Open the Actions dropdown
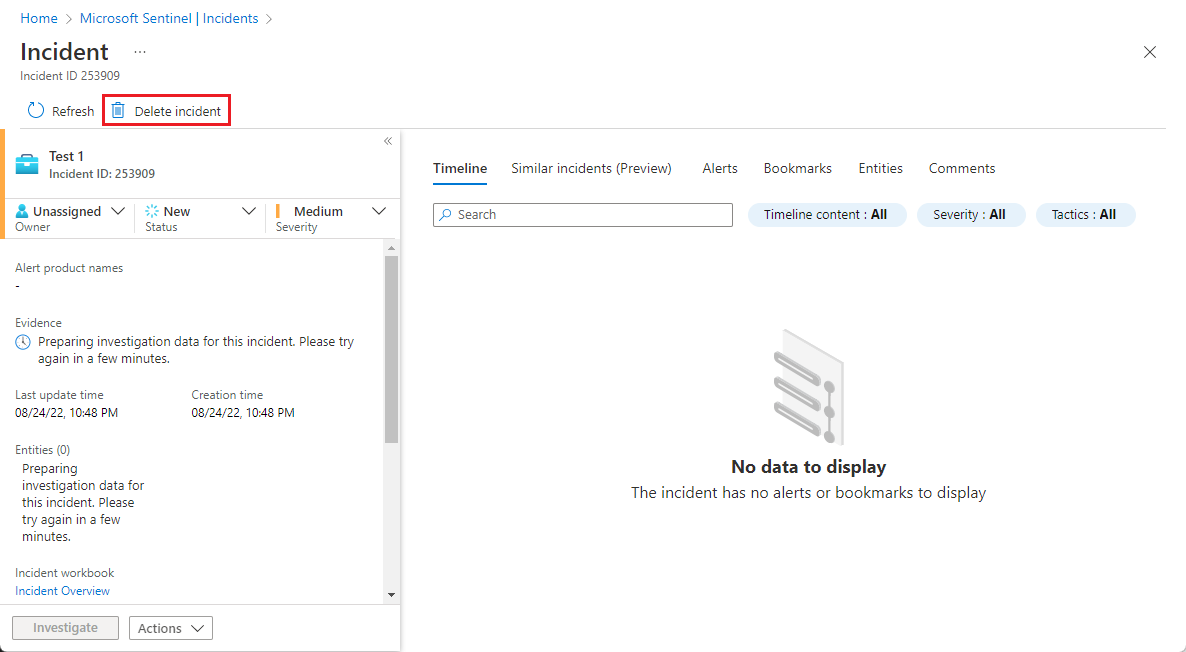 tap(170, 628)
